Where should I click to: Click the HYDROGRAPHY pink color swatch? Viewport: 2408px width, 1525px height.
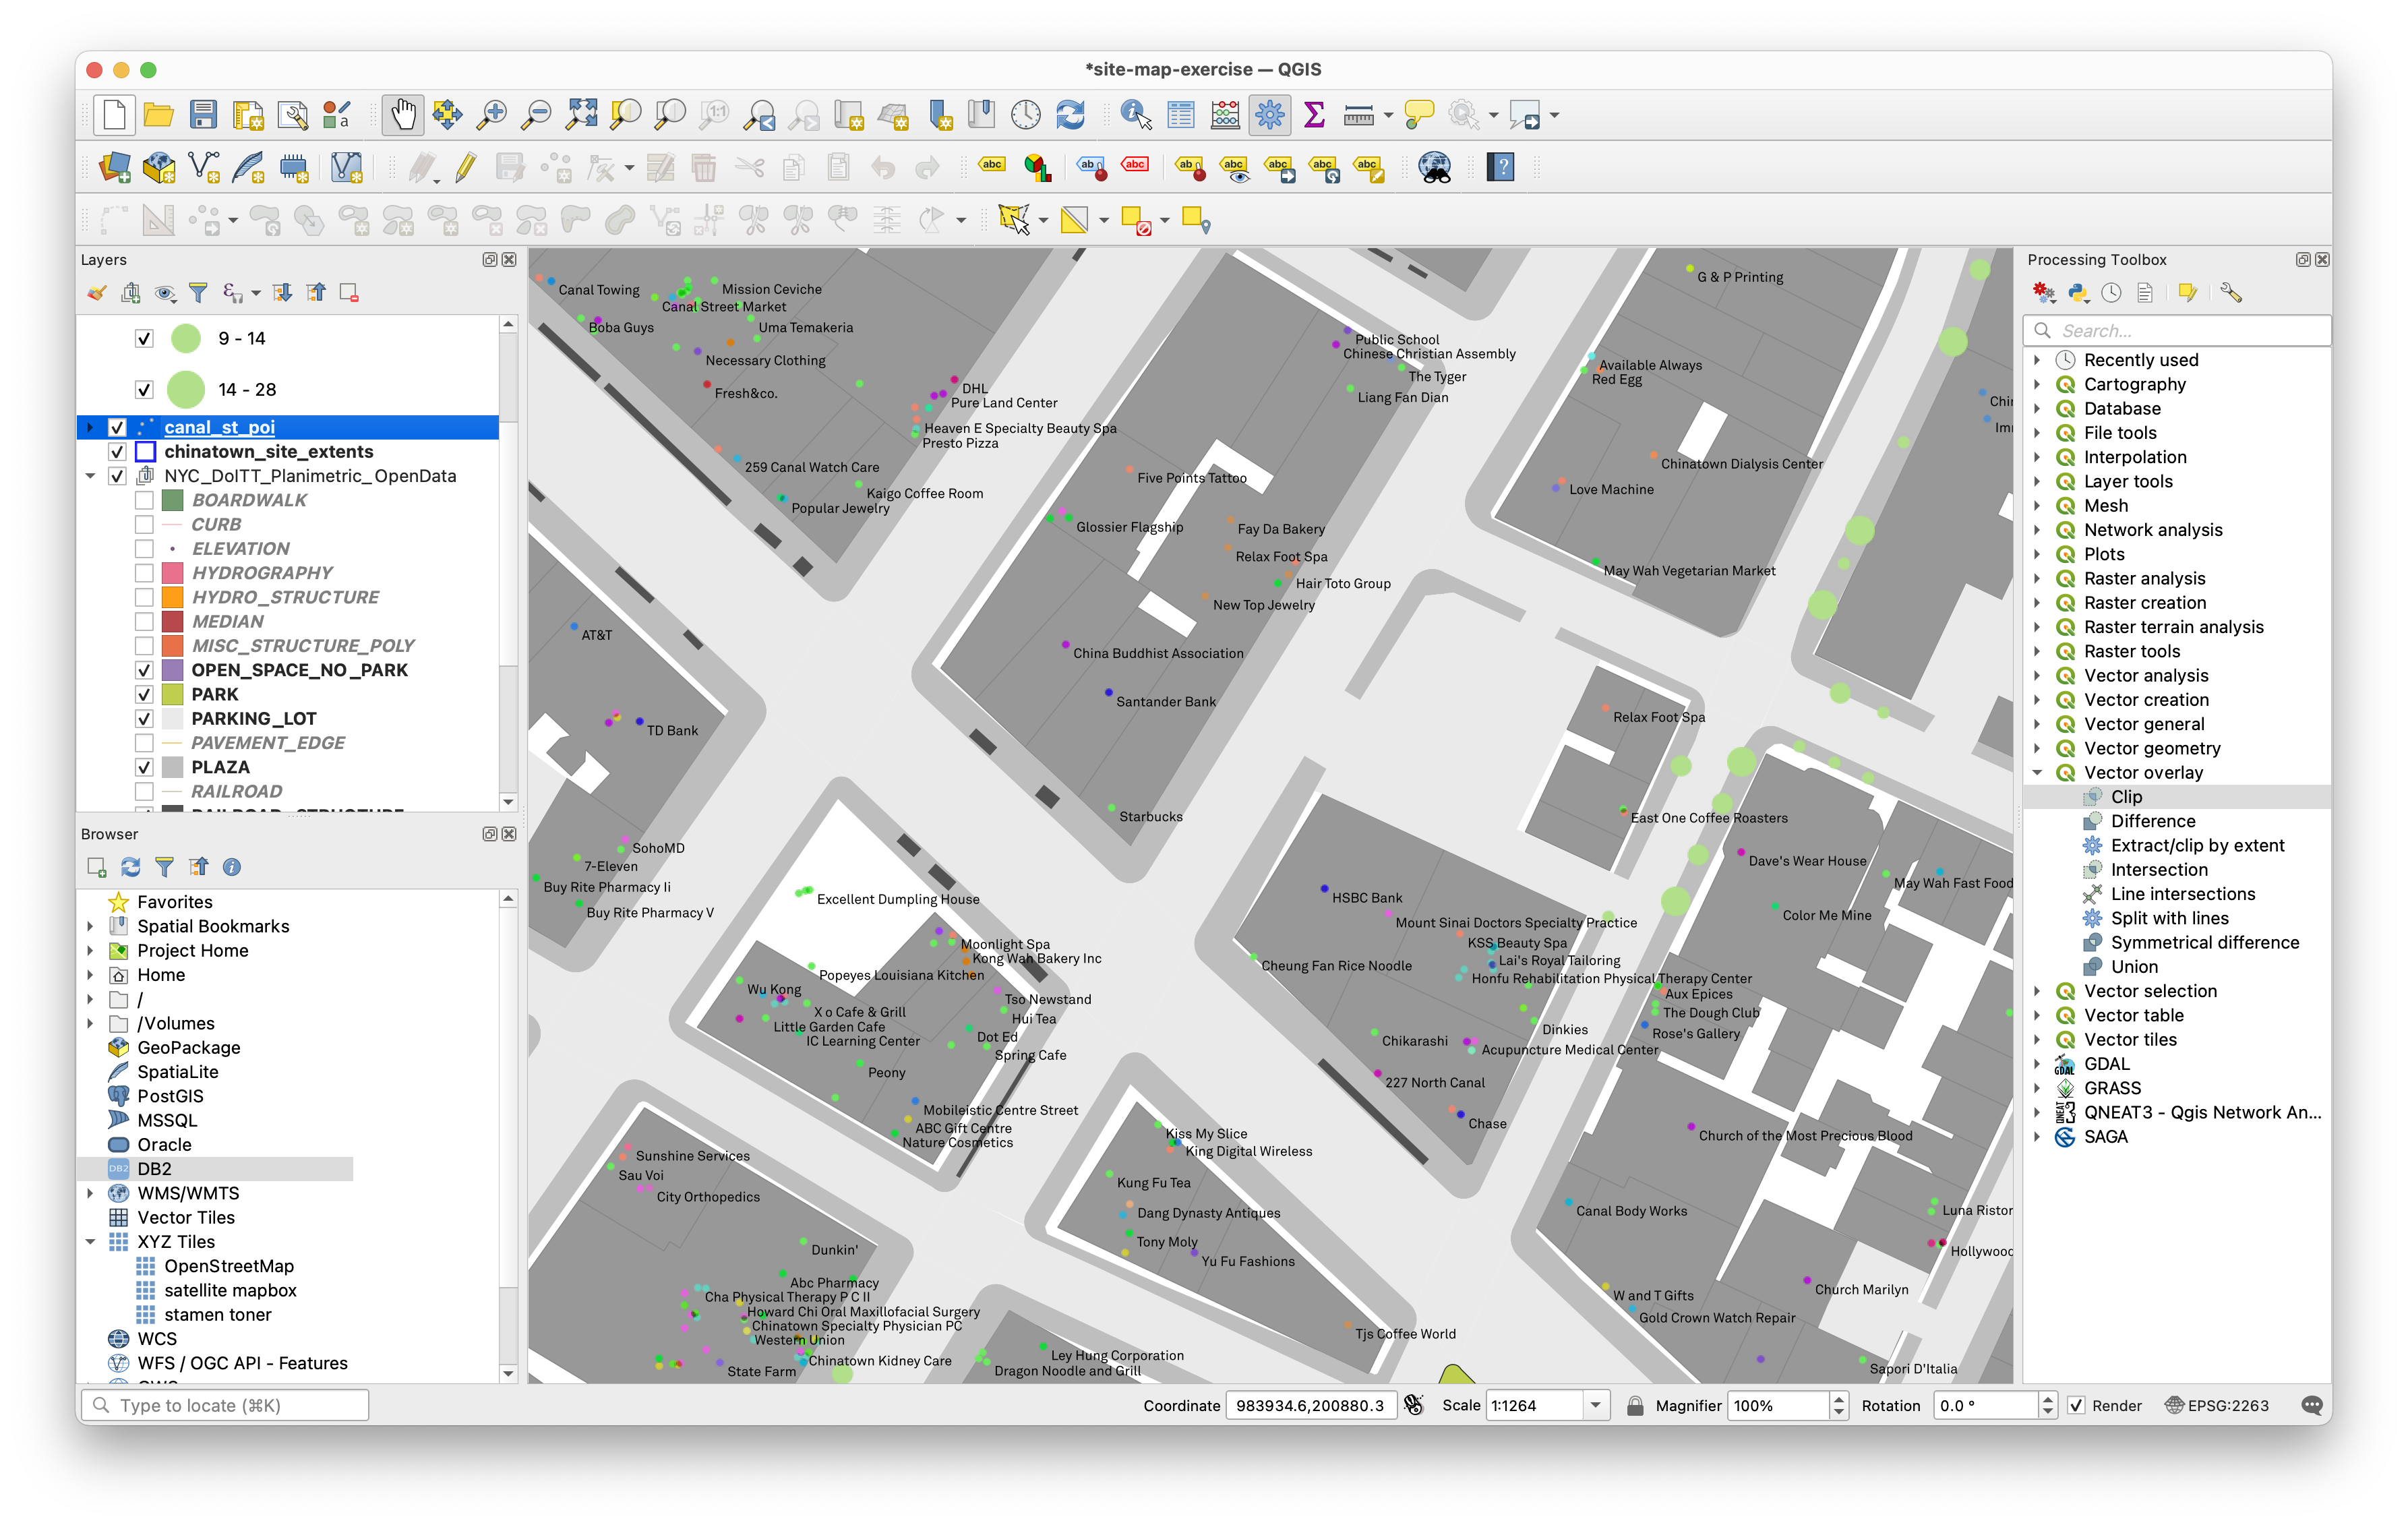pyautogui.click(x=172, y=573)
